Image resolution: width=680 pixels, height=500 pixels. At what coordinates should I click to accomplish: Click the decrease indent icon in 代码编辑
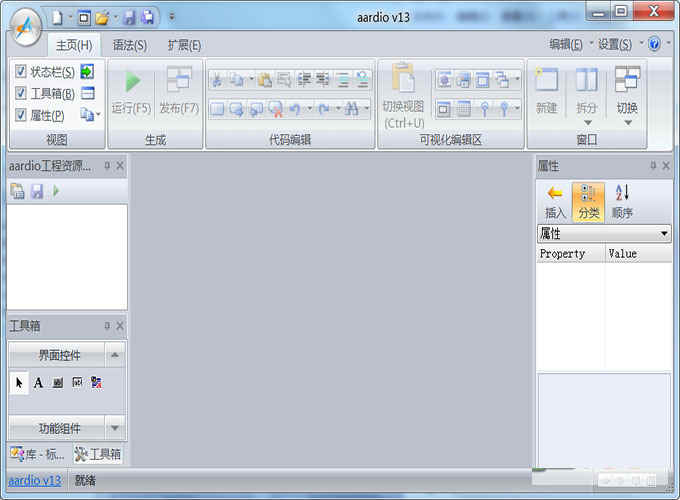[x=304, y=80]
